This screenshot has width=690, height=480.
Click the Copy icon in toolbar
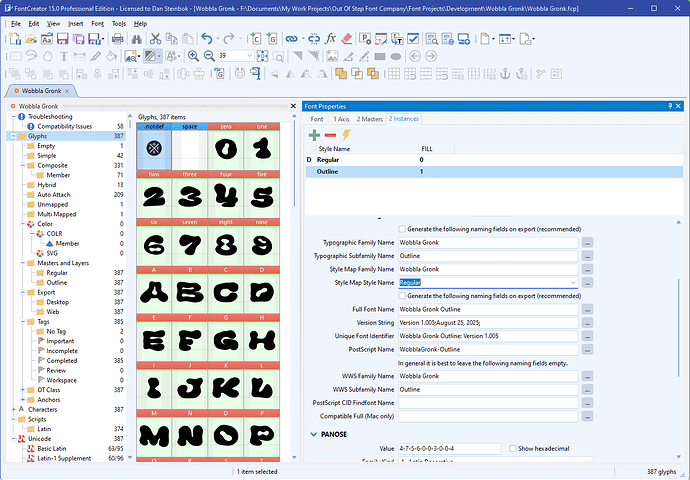coord(172,39)
